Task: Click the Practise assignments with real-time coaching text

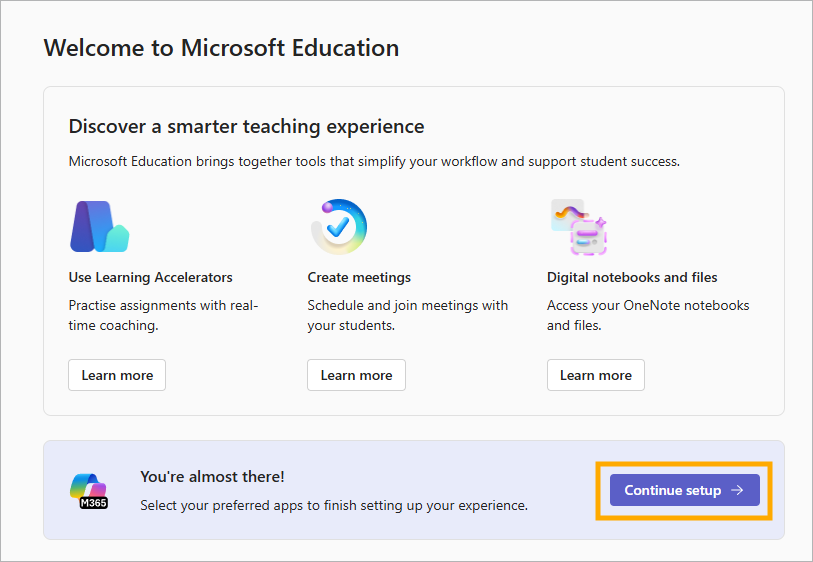Action: pos(163,315)
